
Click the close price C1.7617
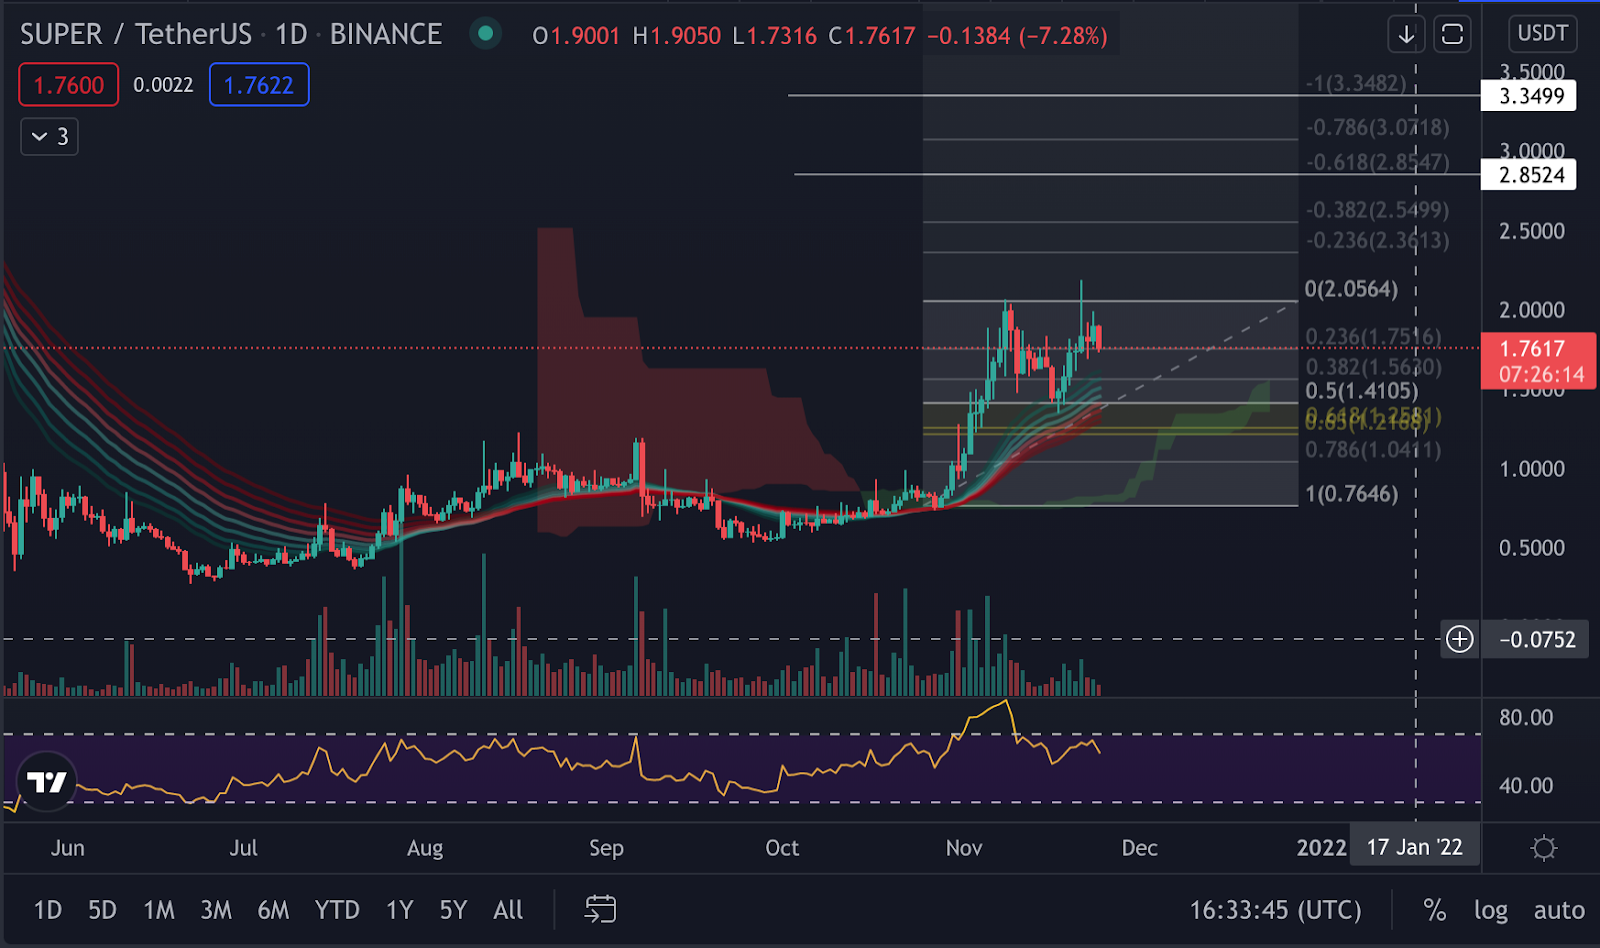click(x=872, y=36)
